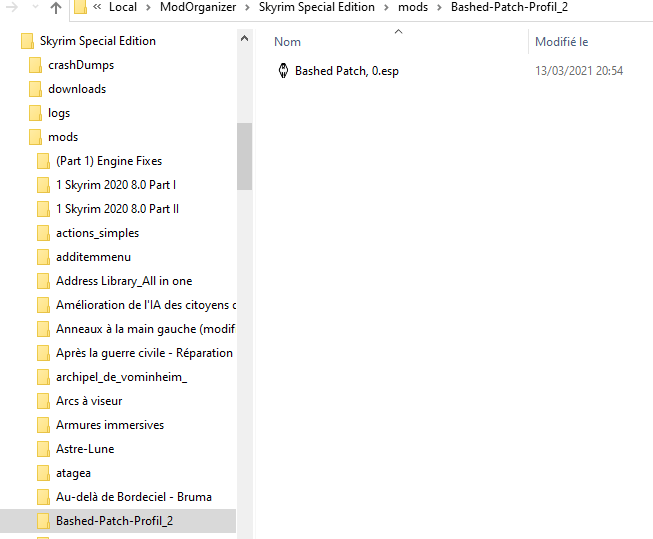Click folder icon beside mods

[35, 137]
